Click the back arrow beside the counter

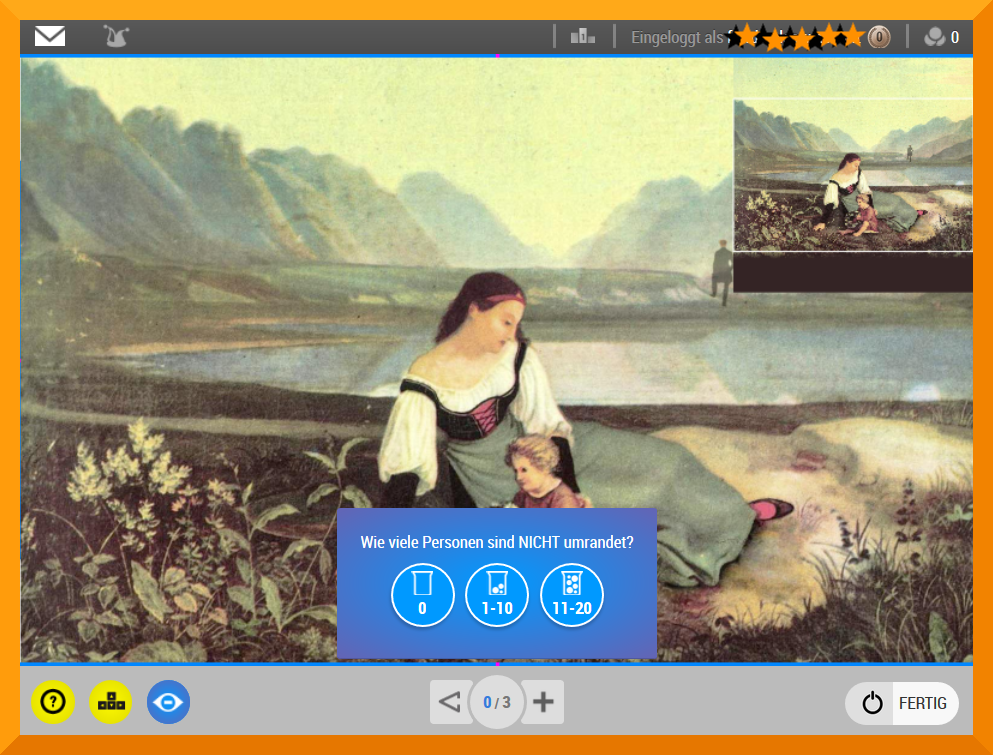[450, 702]
